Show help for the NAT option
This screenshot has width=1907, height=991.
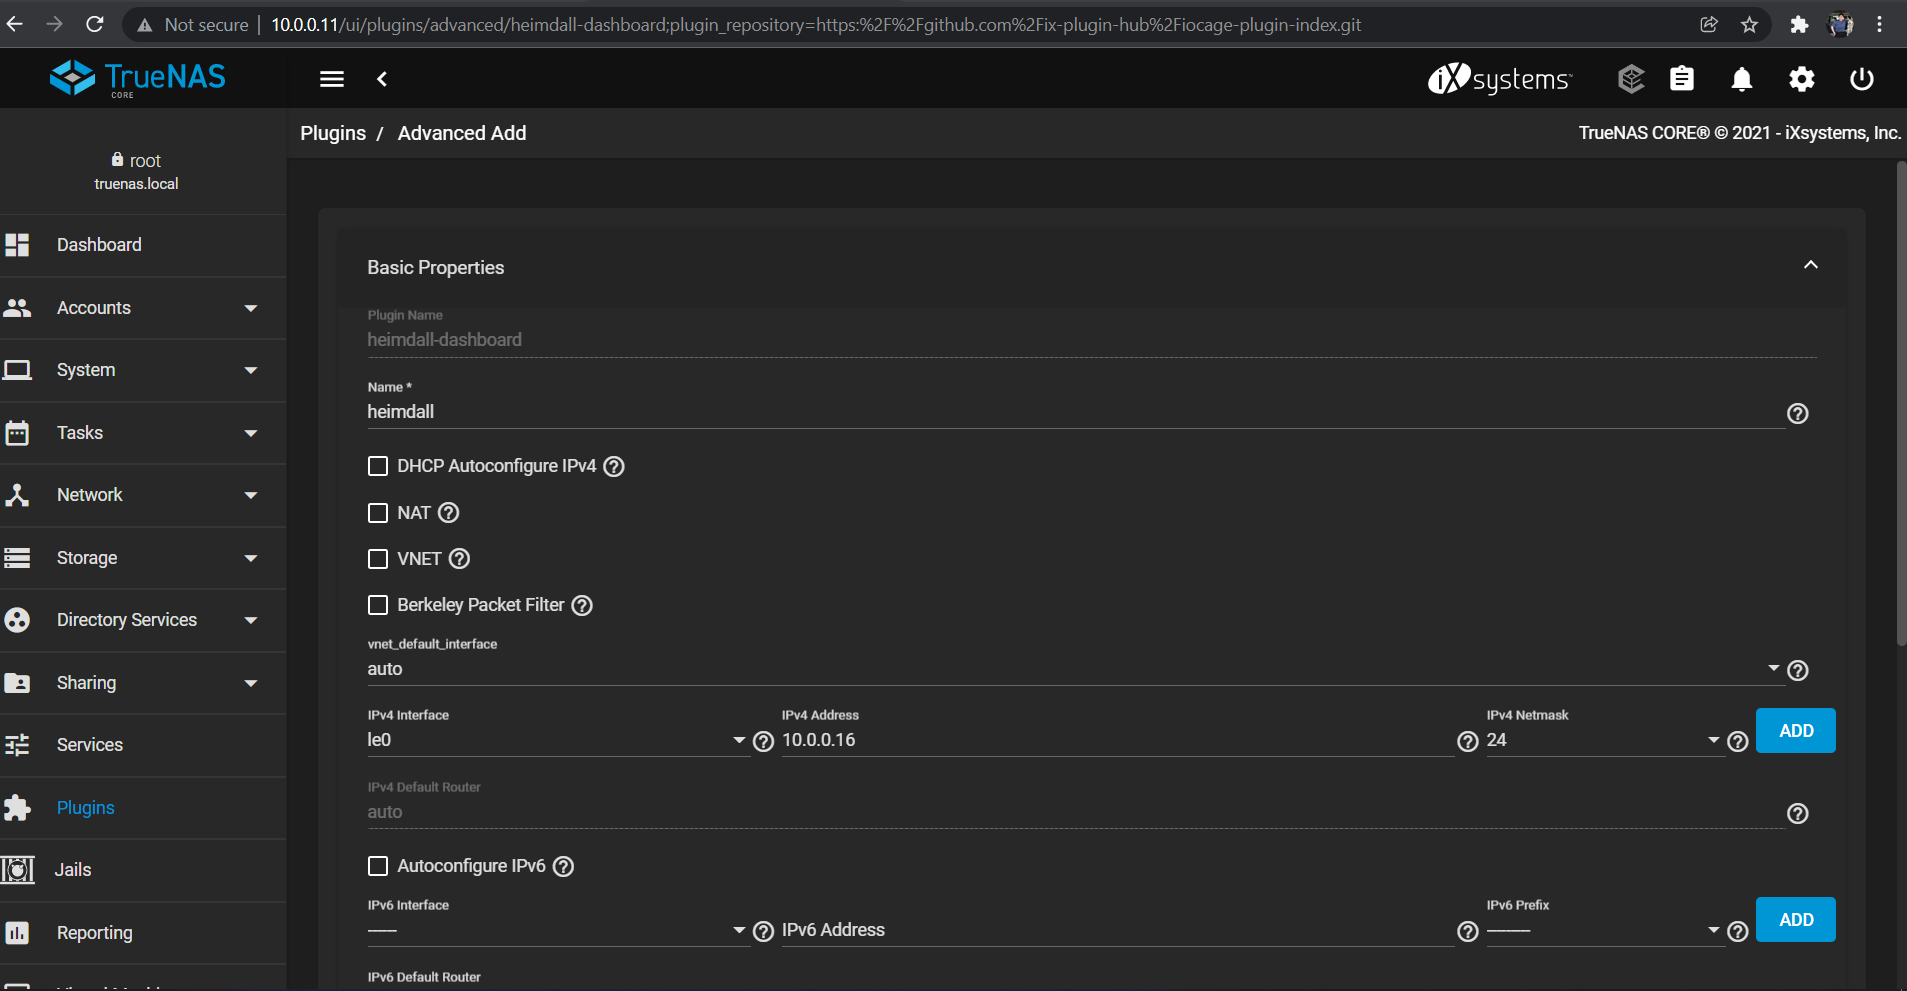pyautogui.click(x=449, y=513)
